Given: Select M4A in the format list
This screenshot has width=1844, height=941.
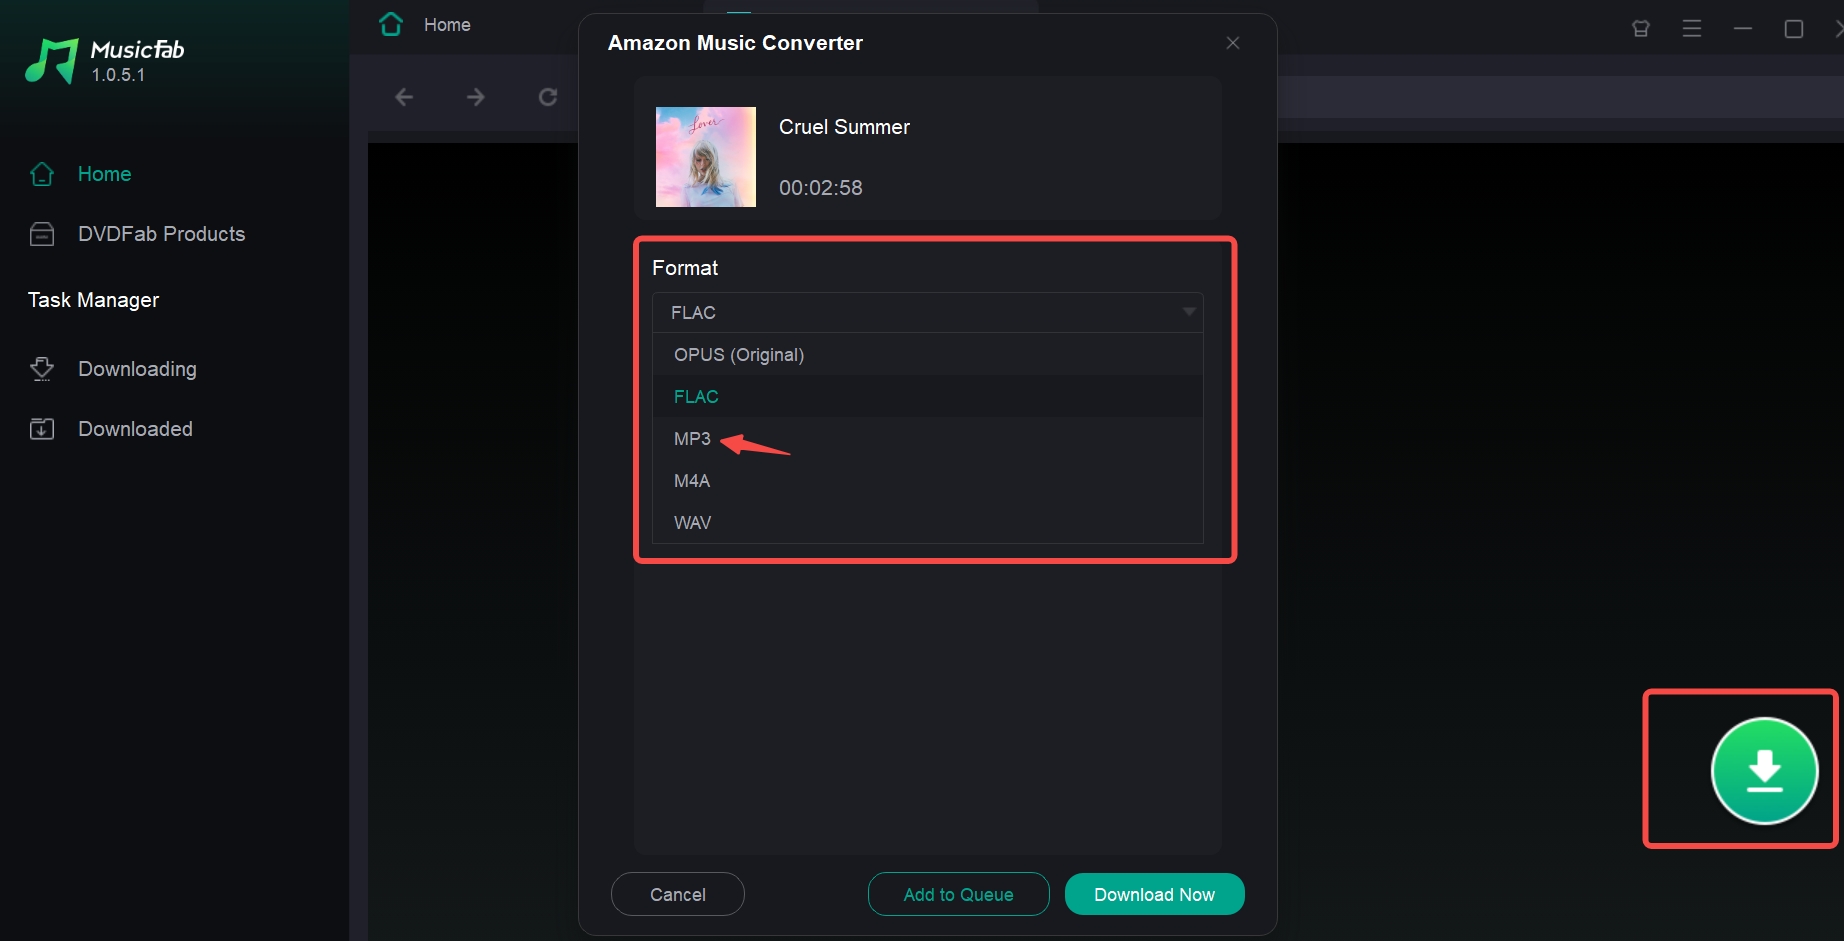Looking at the screenshot, I should coord(692,481).
